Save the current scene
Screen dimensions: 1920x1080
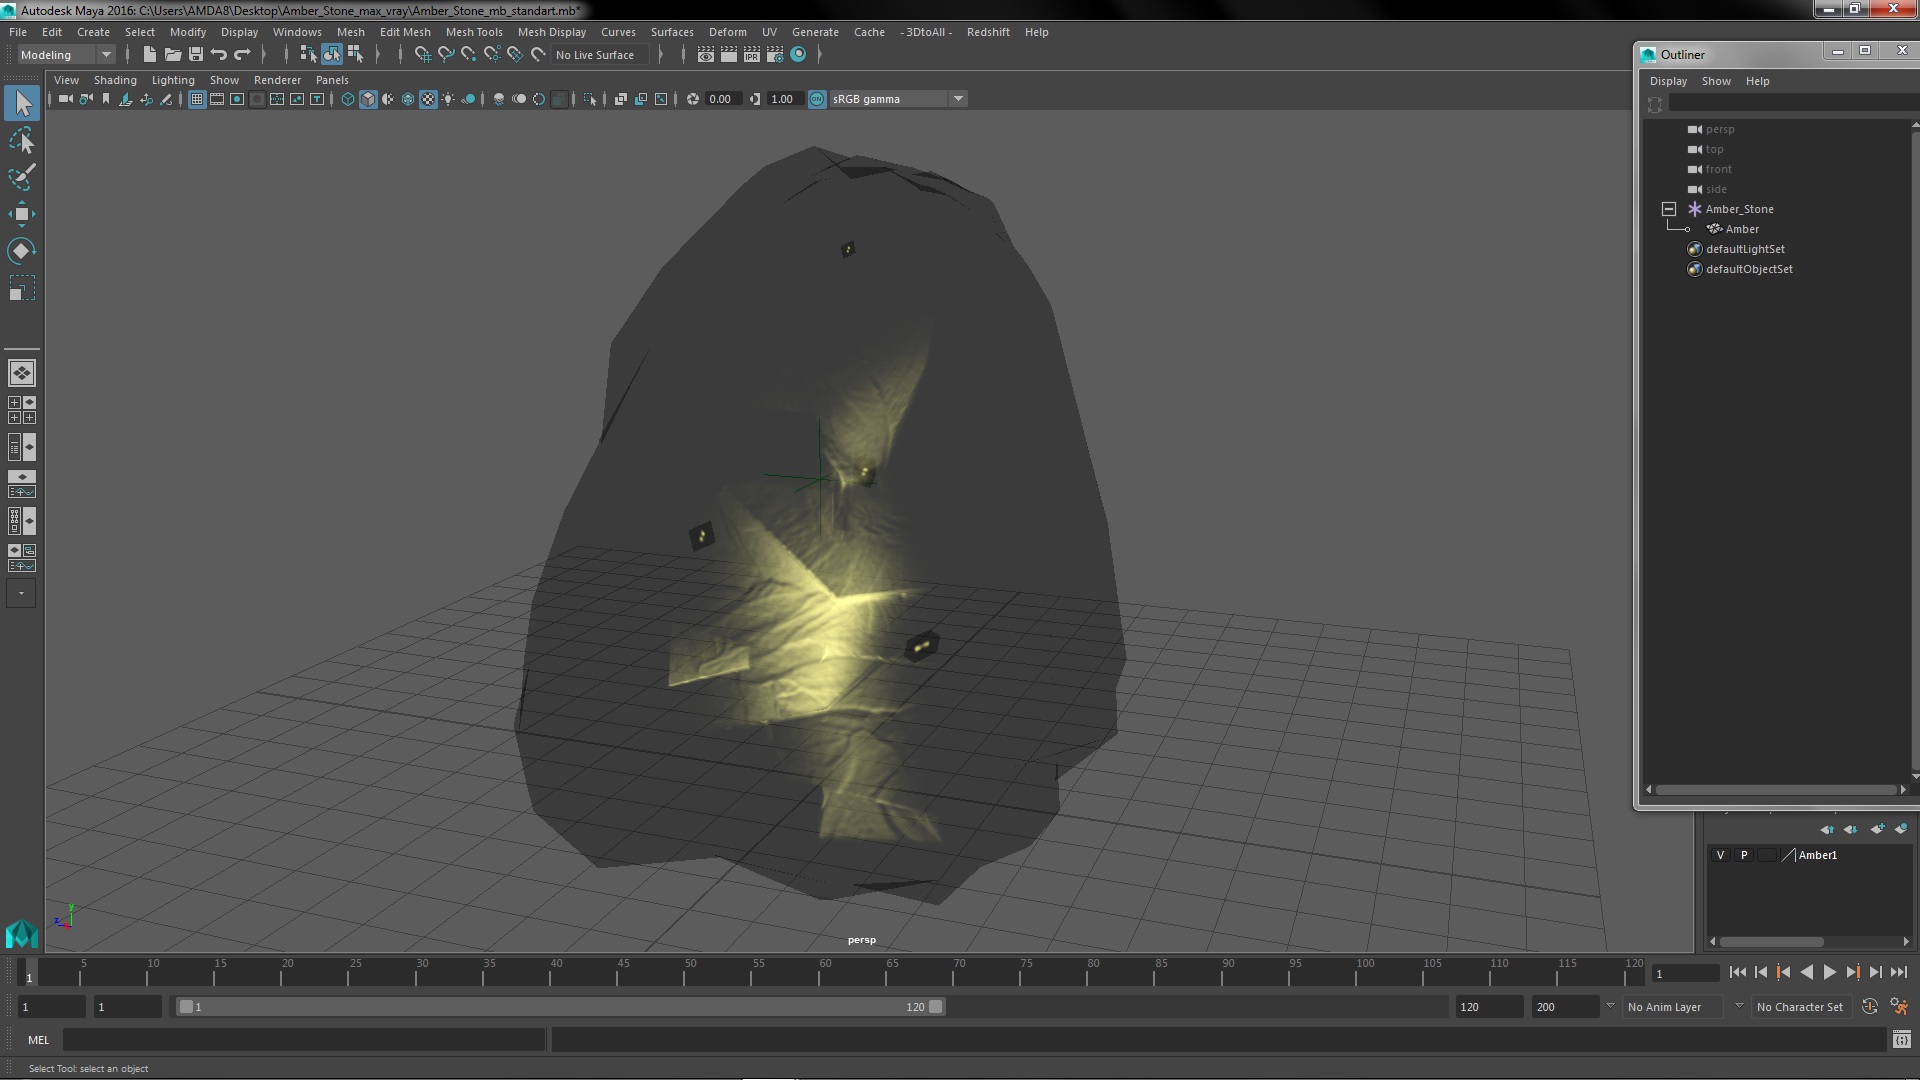pyautogui.click(x=196, y=54)
